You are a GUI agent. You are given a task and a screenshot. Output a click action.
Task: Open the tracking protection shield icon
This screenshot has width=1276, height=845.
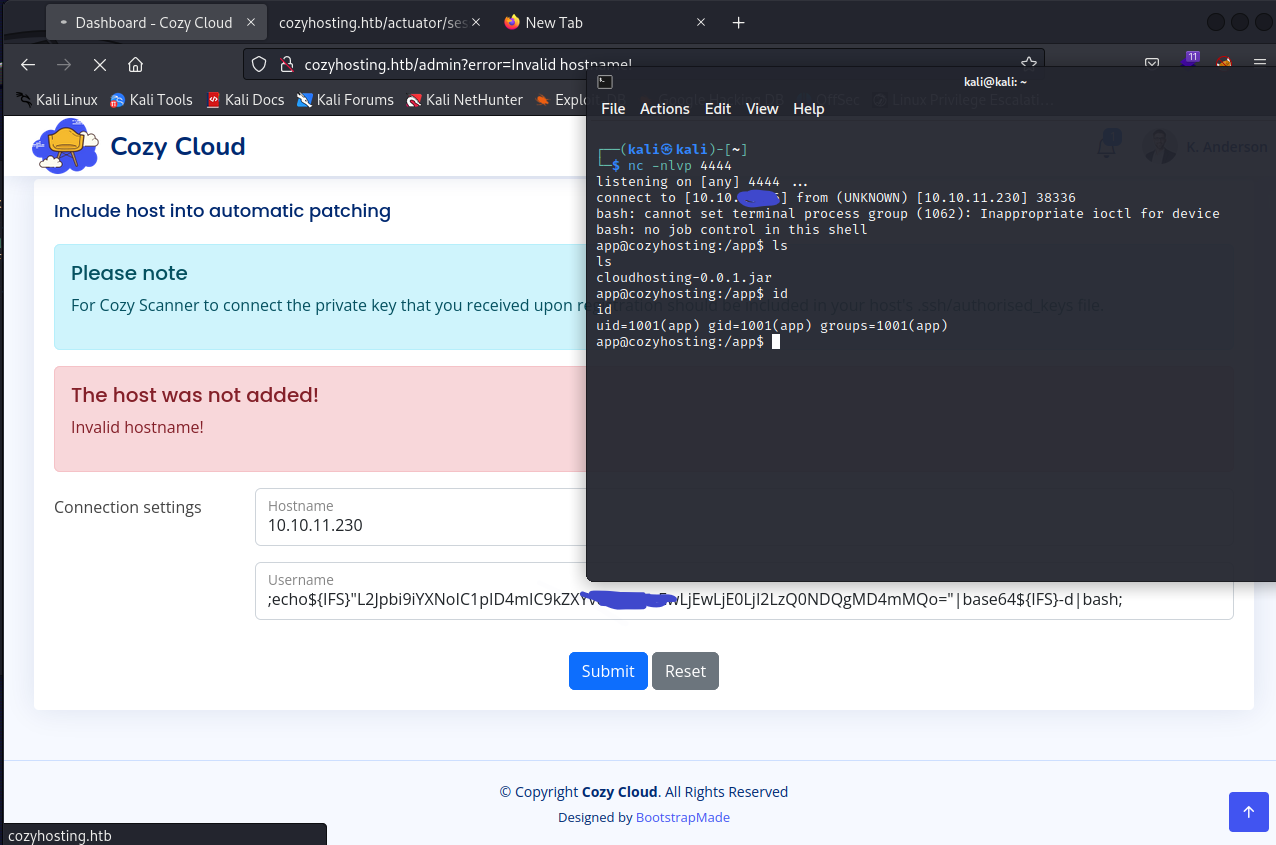pyautogui.click(x=259, y=64)
